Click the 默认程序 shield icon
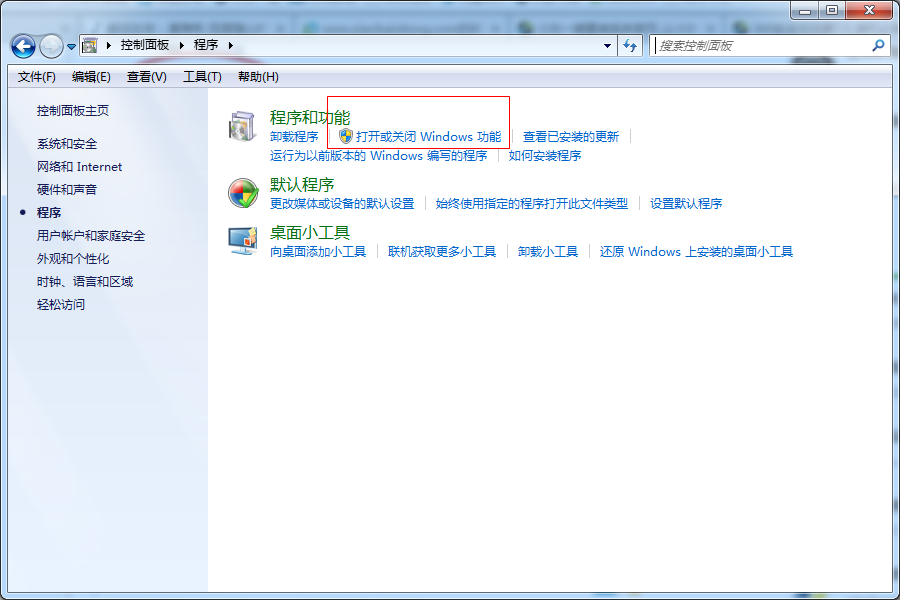This screenshot has width=900, height=600. coord(240,192)
